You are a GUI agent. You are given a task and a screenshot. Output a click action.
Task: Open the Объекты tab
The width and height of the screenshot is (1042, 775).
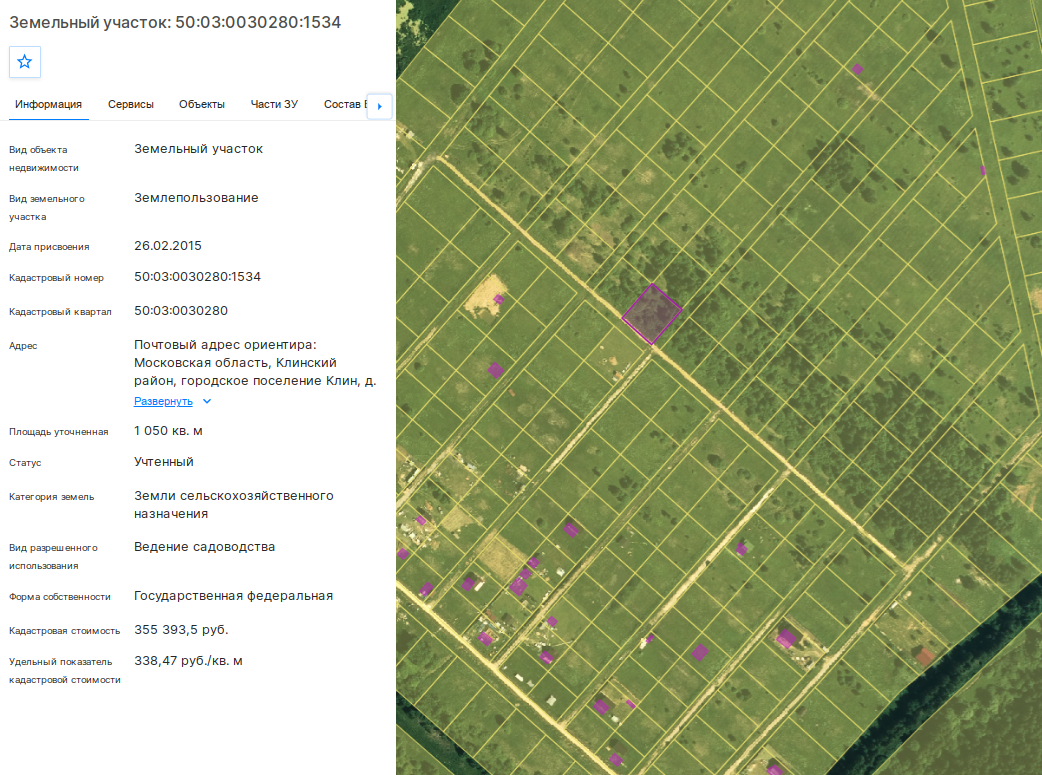[x=202, y=104]
